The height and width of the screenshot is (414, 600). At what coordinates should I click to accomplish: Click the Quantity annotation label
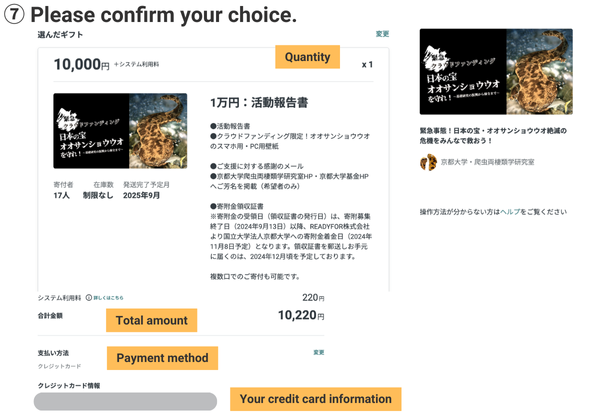(x=307, y=57)
